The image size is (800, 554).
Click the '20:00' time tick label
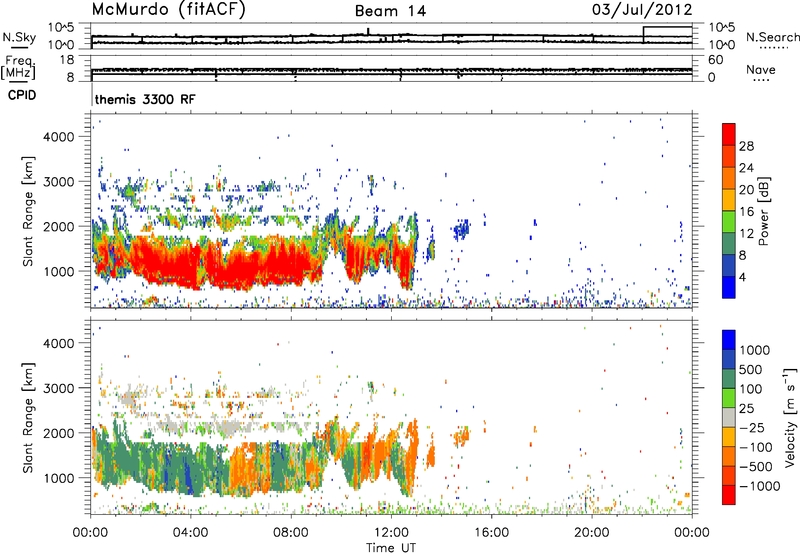[592, 533]
